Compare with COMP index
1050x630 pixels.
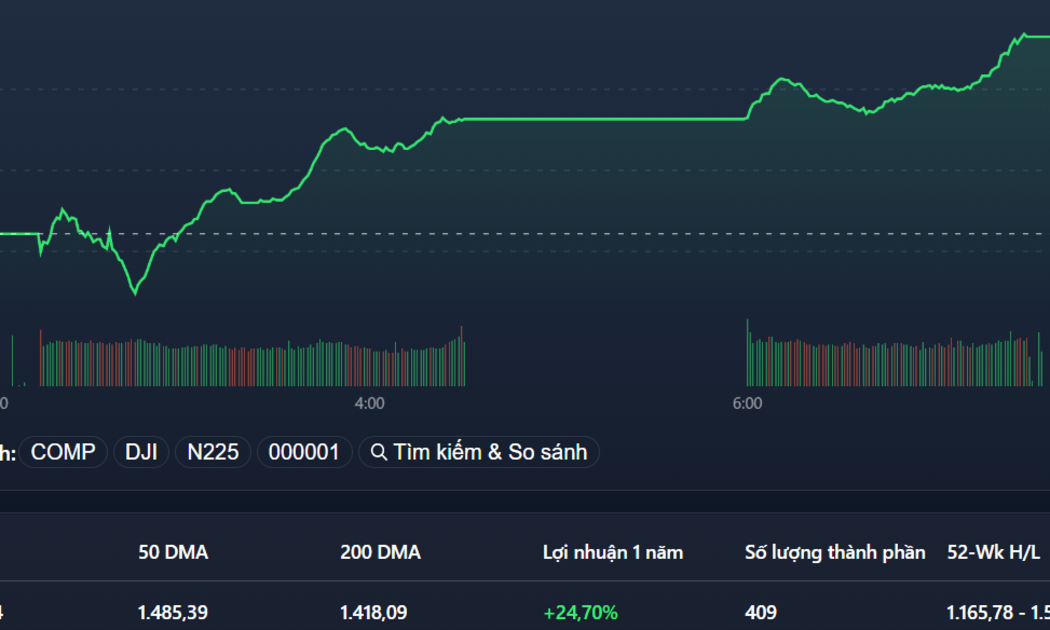coord(63,452)
